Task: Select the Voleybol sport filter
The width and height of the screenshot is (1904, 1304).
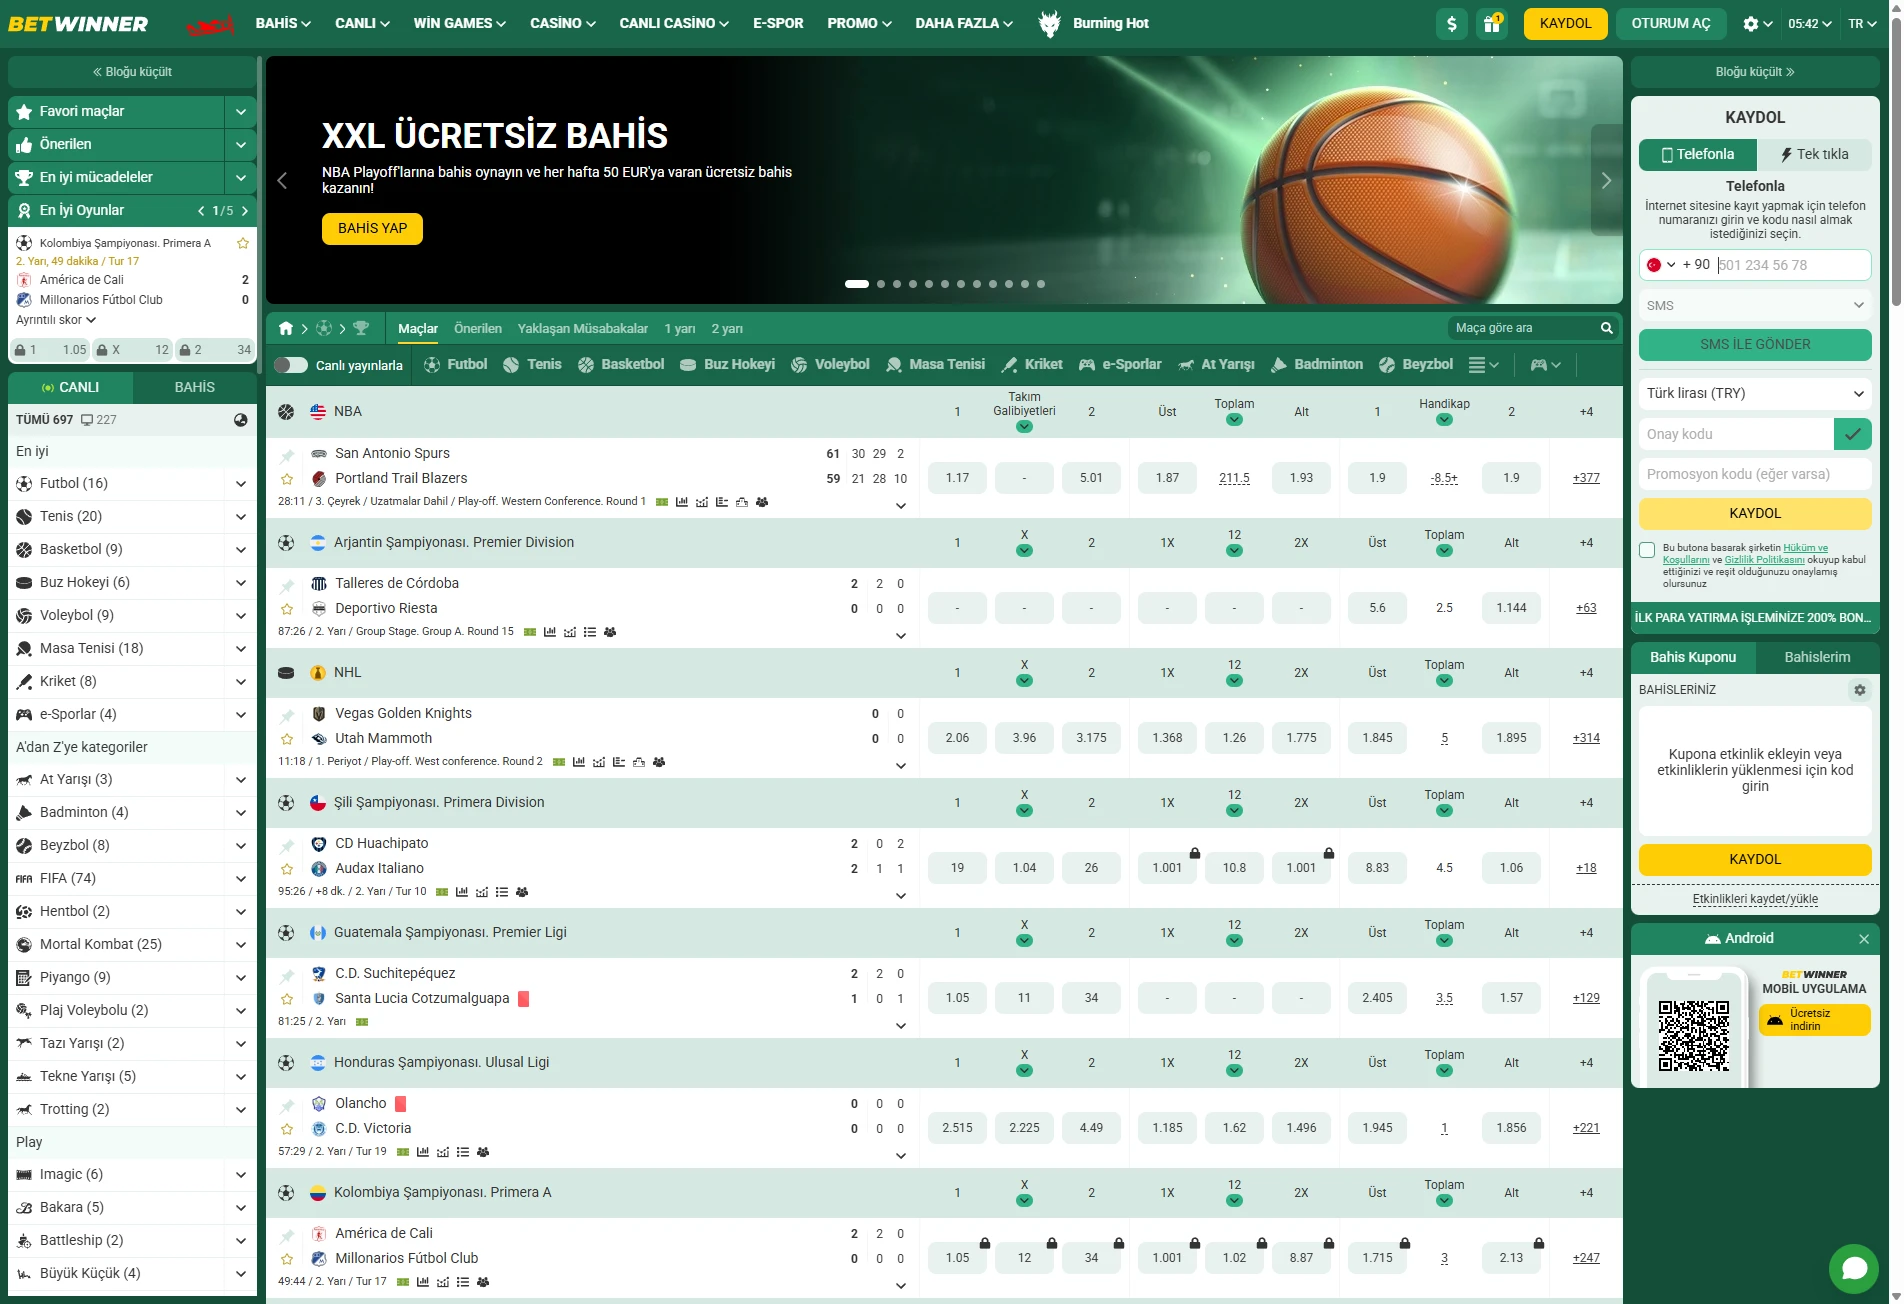Action: (x=830, y=364)
